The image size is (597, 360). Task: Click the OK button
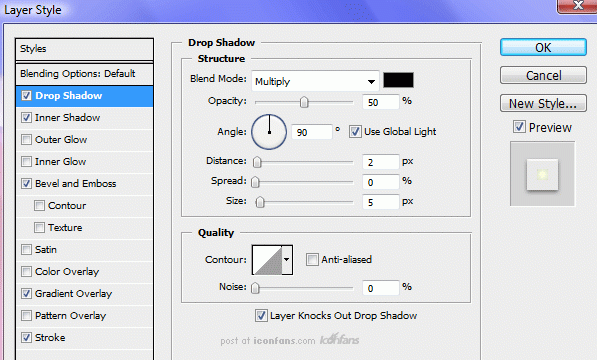point(543,48)
